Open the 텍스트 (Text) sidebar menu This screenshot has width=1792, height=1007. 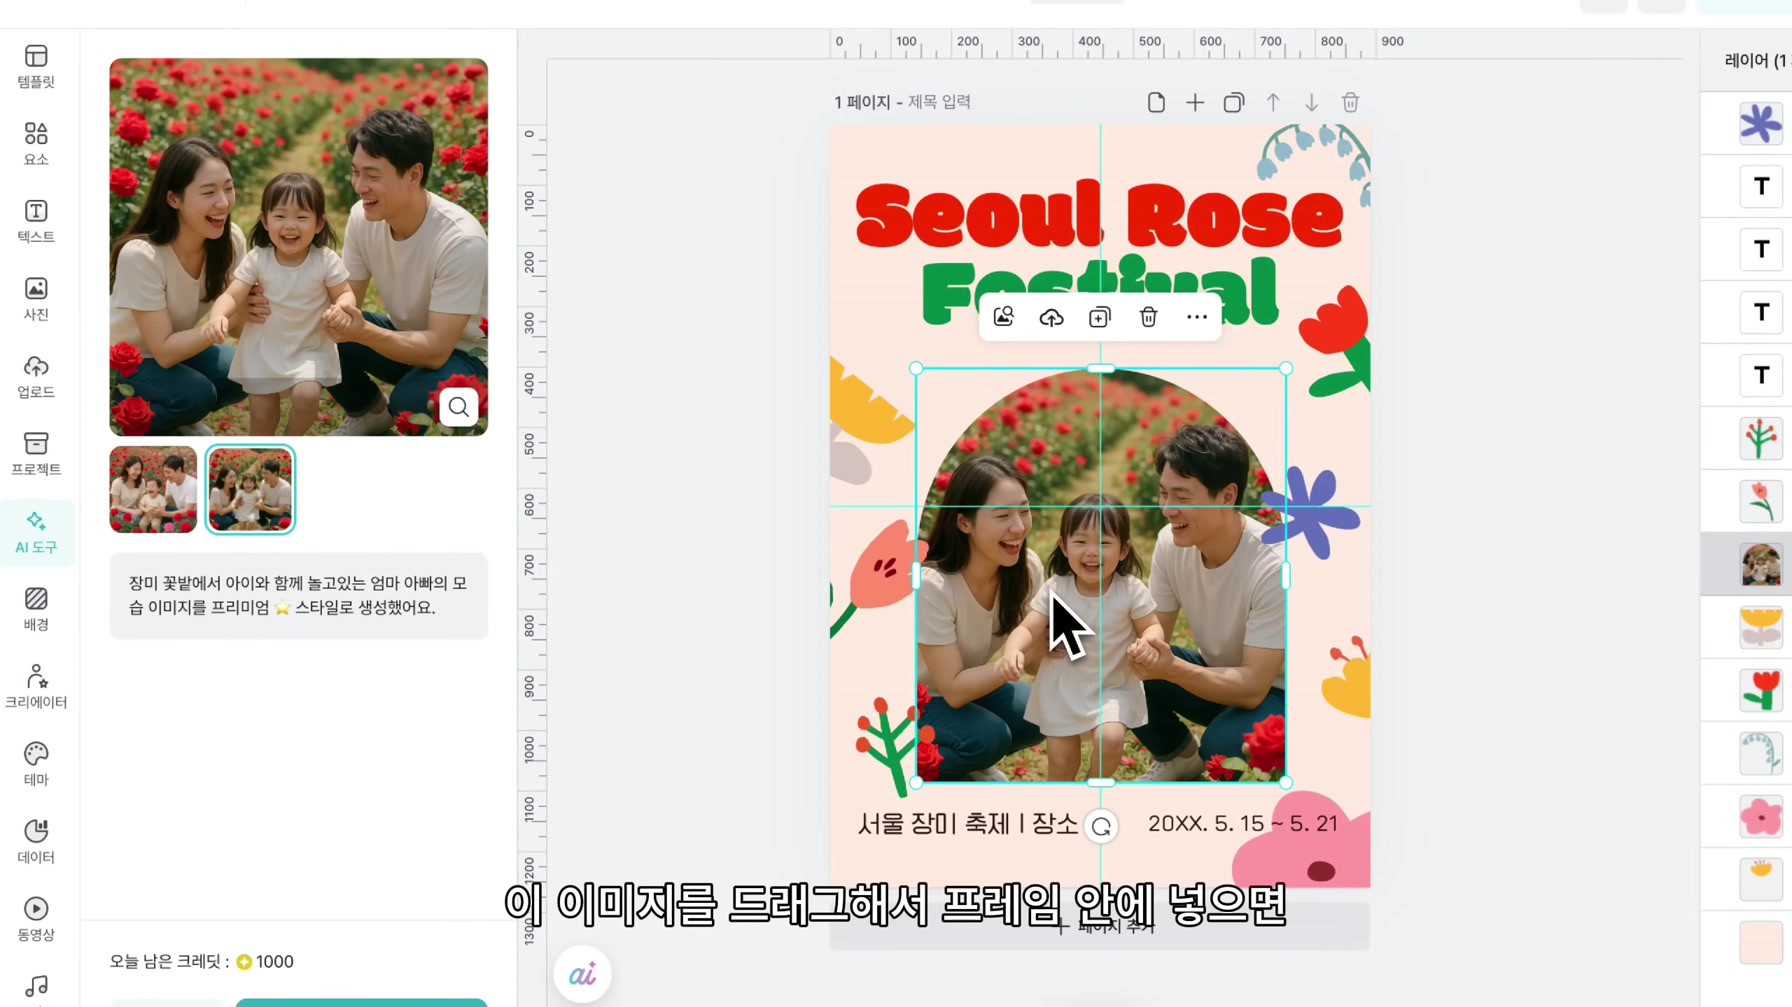coord(36,221)
